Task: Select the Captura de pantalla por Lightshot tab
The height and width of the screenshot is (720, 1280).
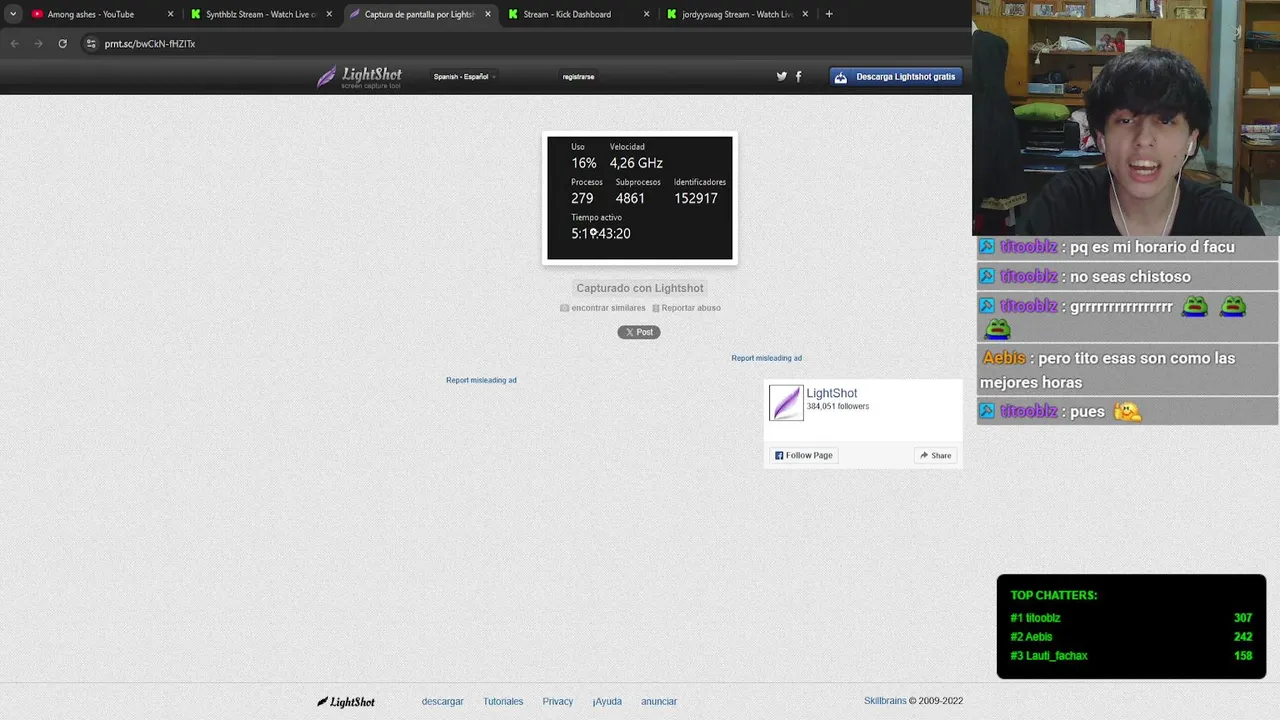Action: pyautogui.click(x=419, y=14)
